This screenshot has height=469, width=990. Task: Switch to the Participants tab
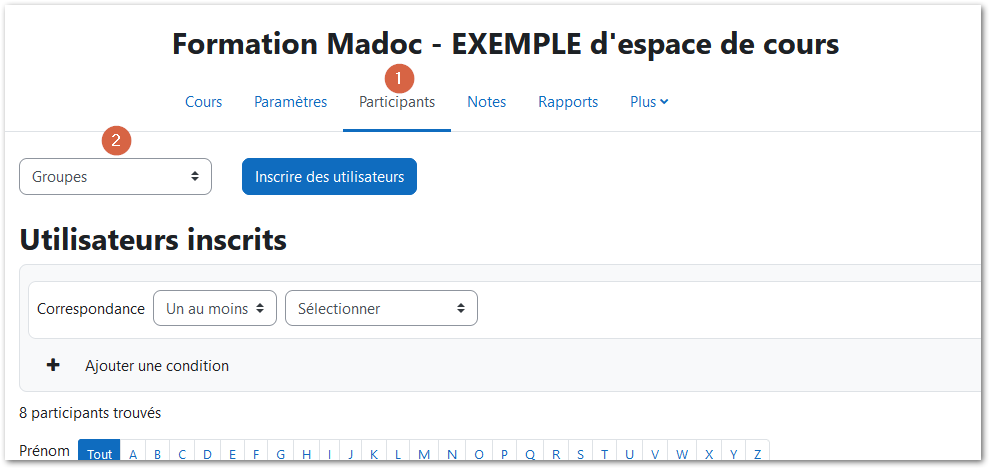pos(397,102)
